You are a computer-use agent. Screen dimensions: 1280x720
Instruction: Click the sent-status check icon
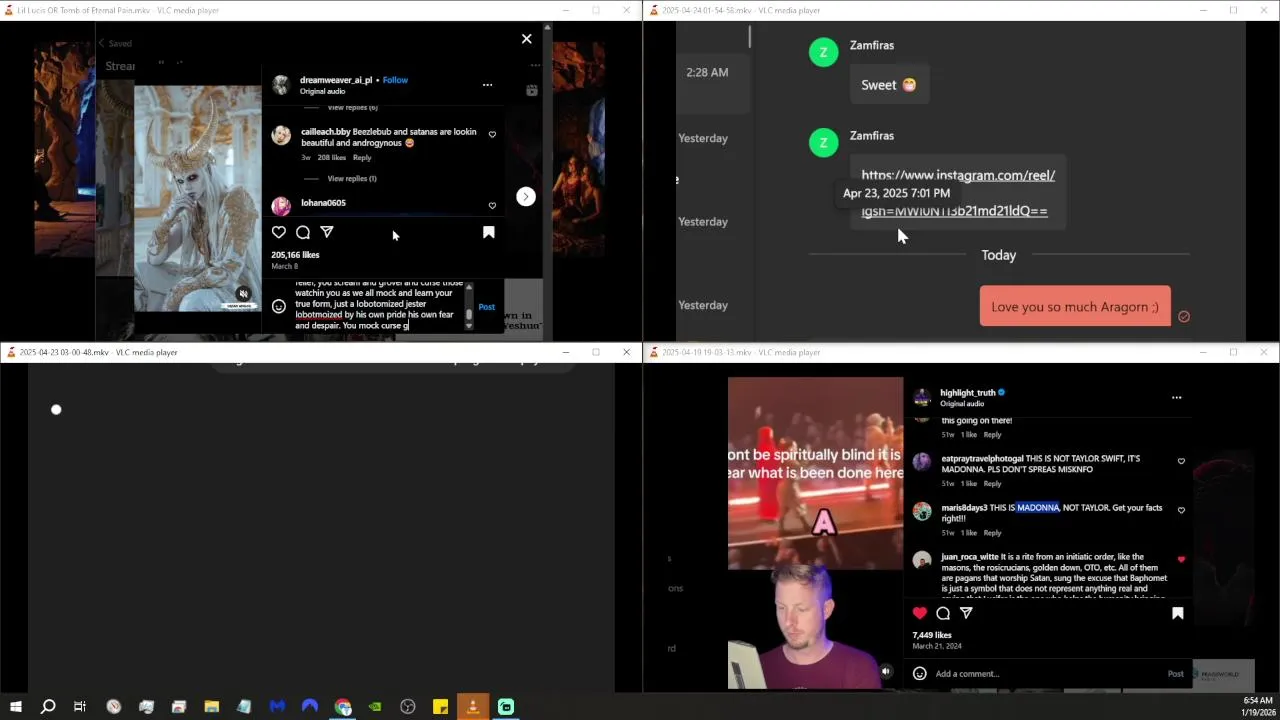(x=1184, y=316)
